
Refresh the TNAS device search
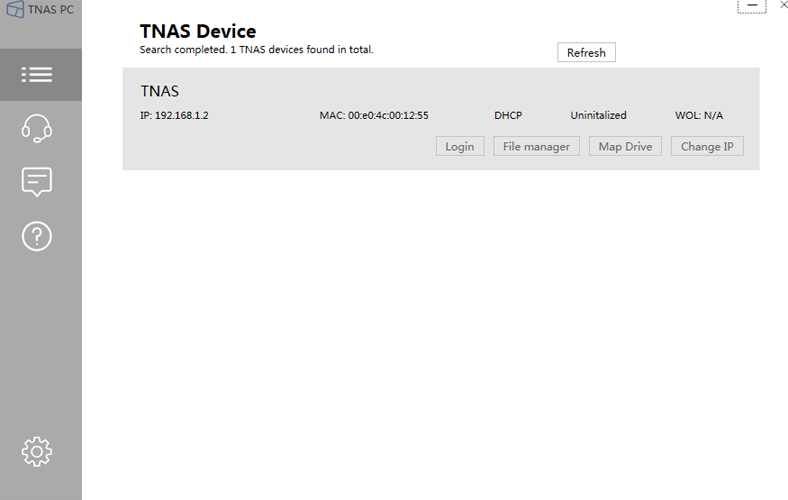click(586, 52)
